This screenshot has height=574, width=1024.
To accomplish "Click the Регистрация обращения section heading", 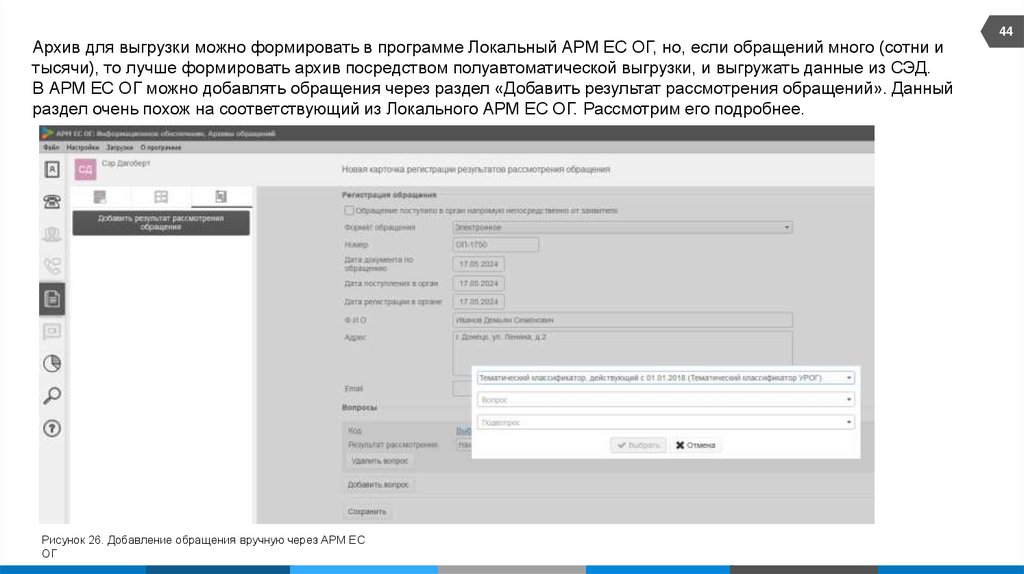I will 389,195.
